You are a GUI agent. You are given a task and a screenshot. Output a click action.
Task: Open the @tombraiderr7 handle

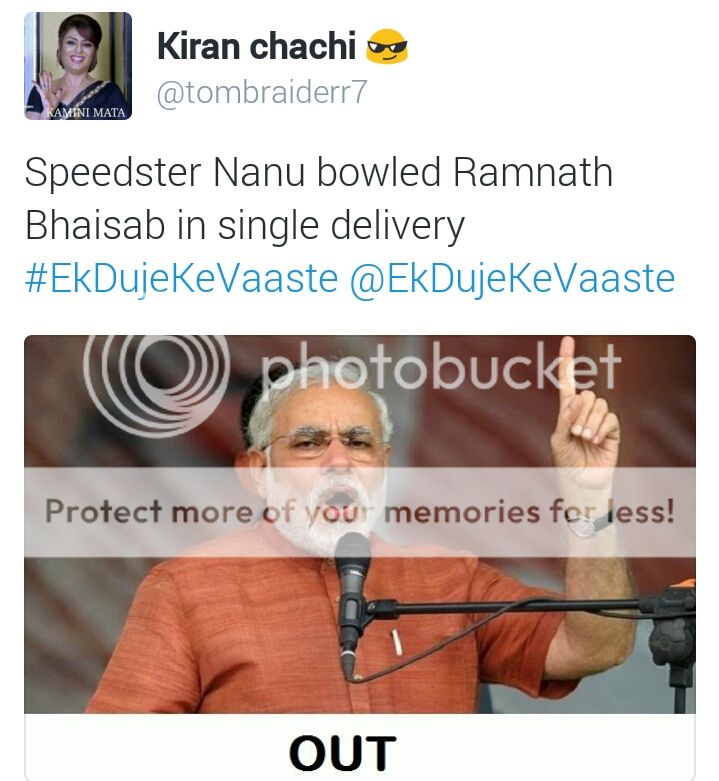262,93
